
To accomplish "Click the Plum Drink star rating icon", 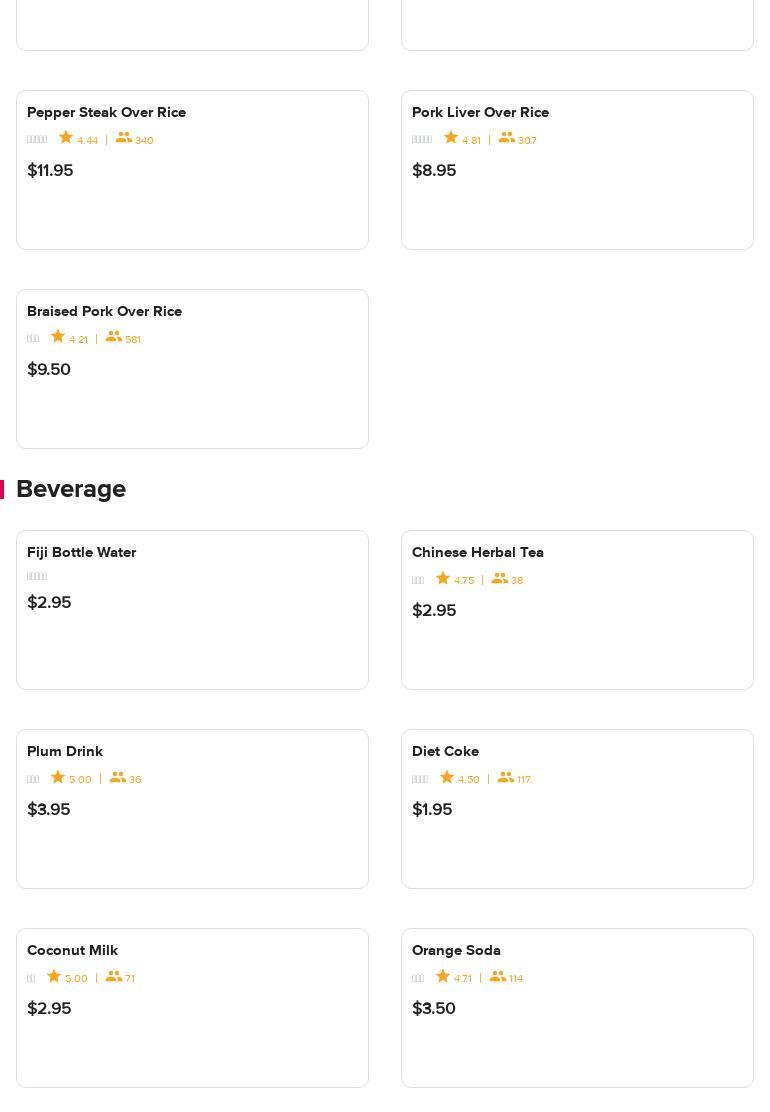I will pos(58,777).
